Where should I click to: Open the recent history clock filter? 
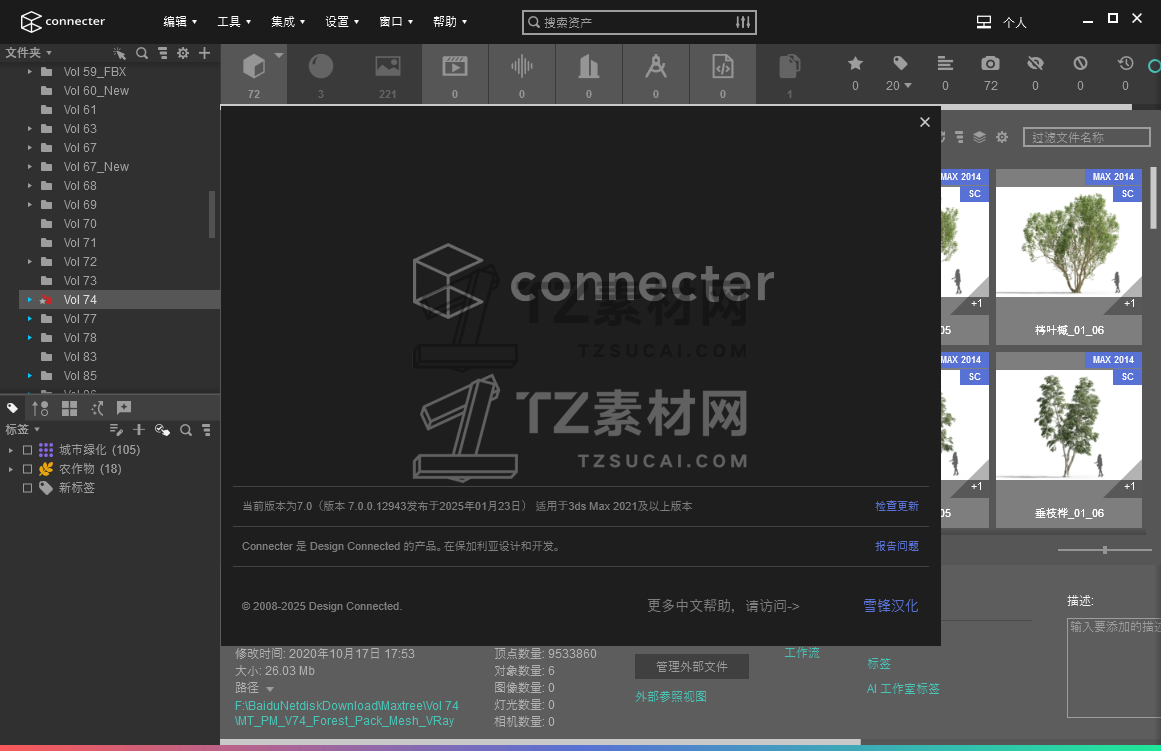(x=1125, y=64)
